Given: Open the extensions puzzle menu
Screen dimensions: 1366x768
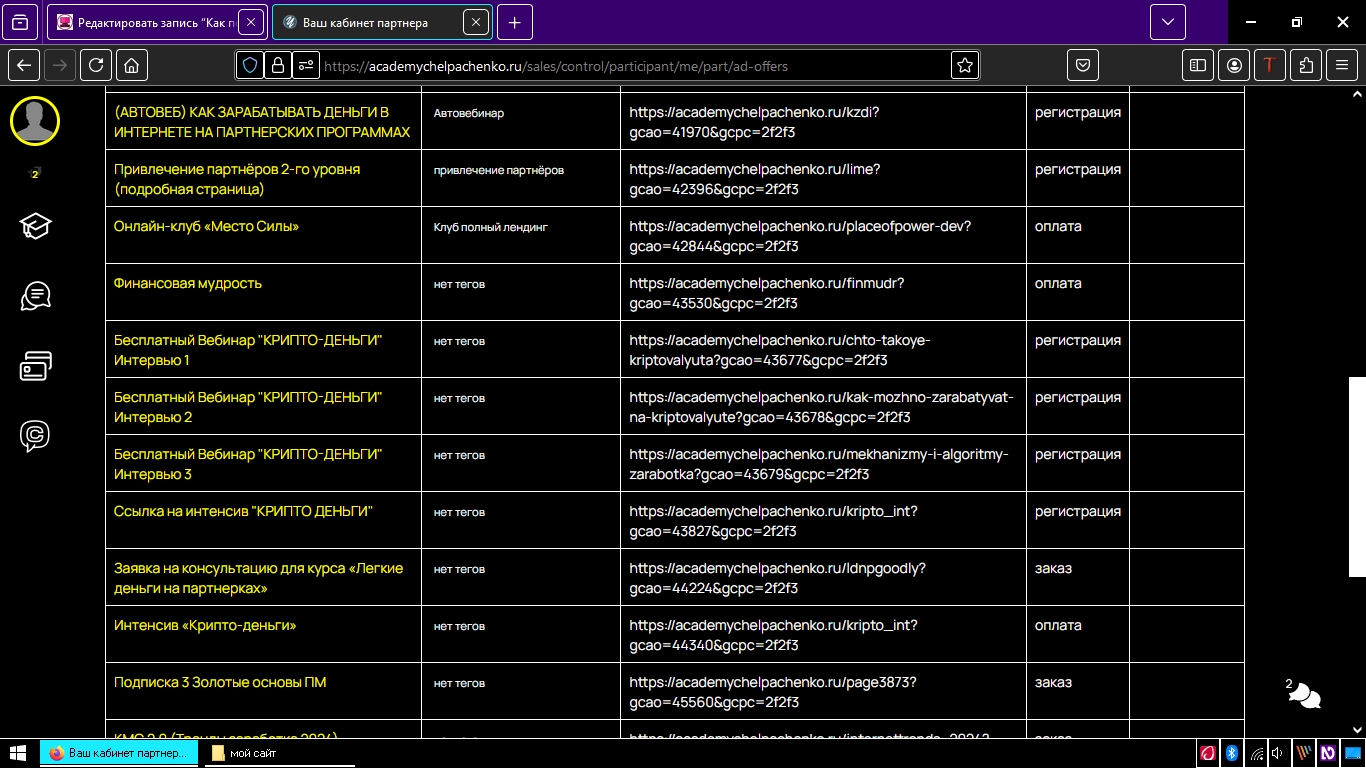Looking at the screenshot, I should coord(1306,65).
